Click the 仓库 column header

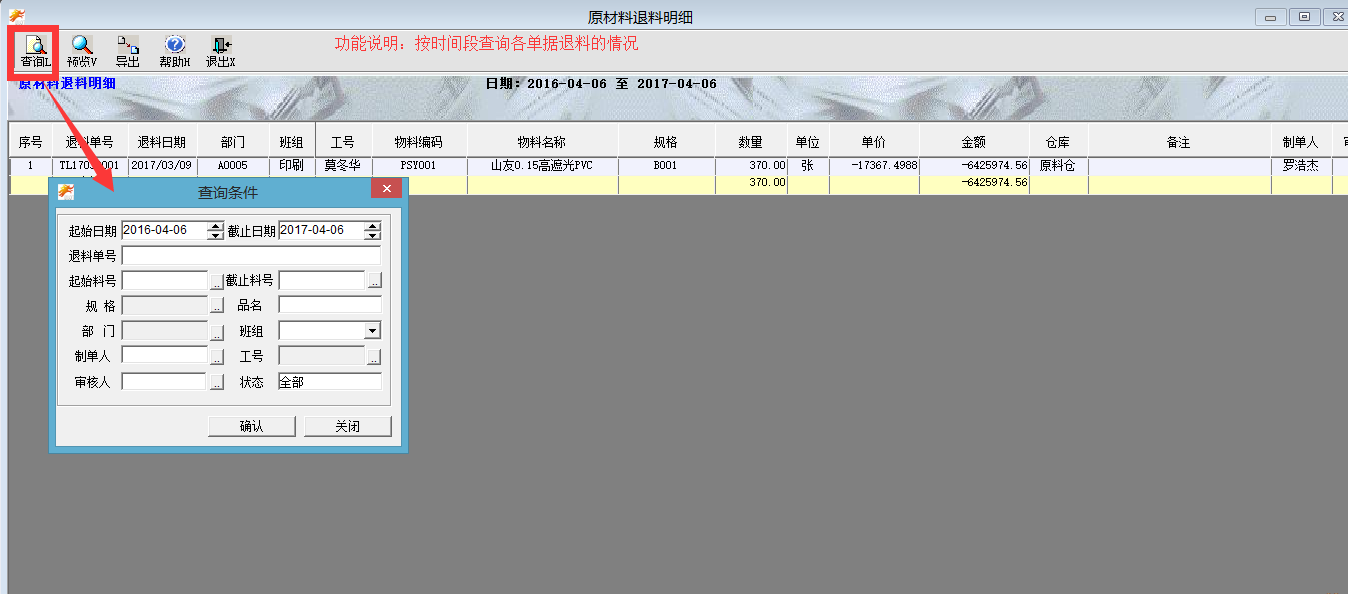(x=1058, y=143)
